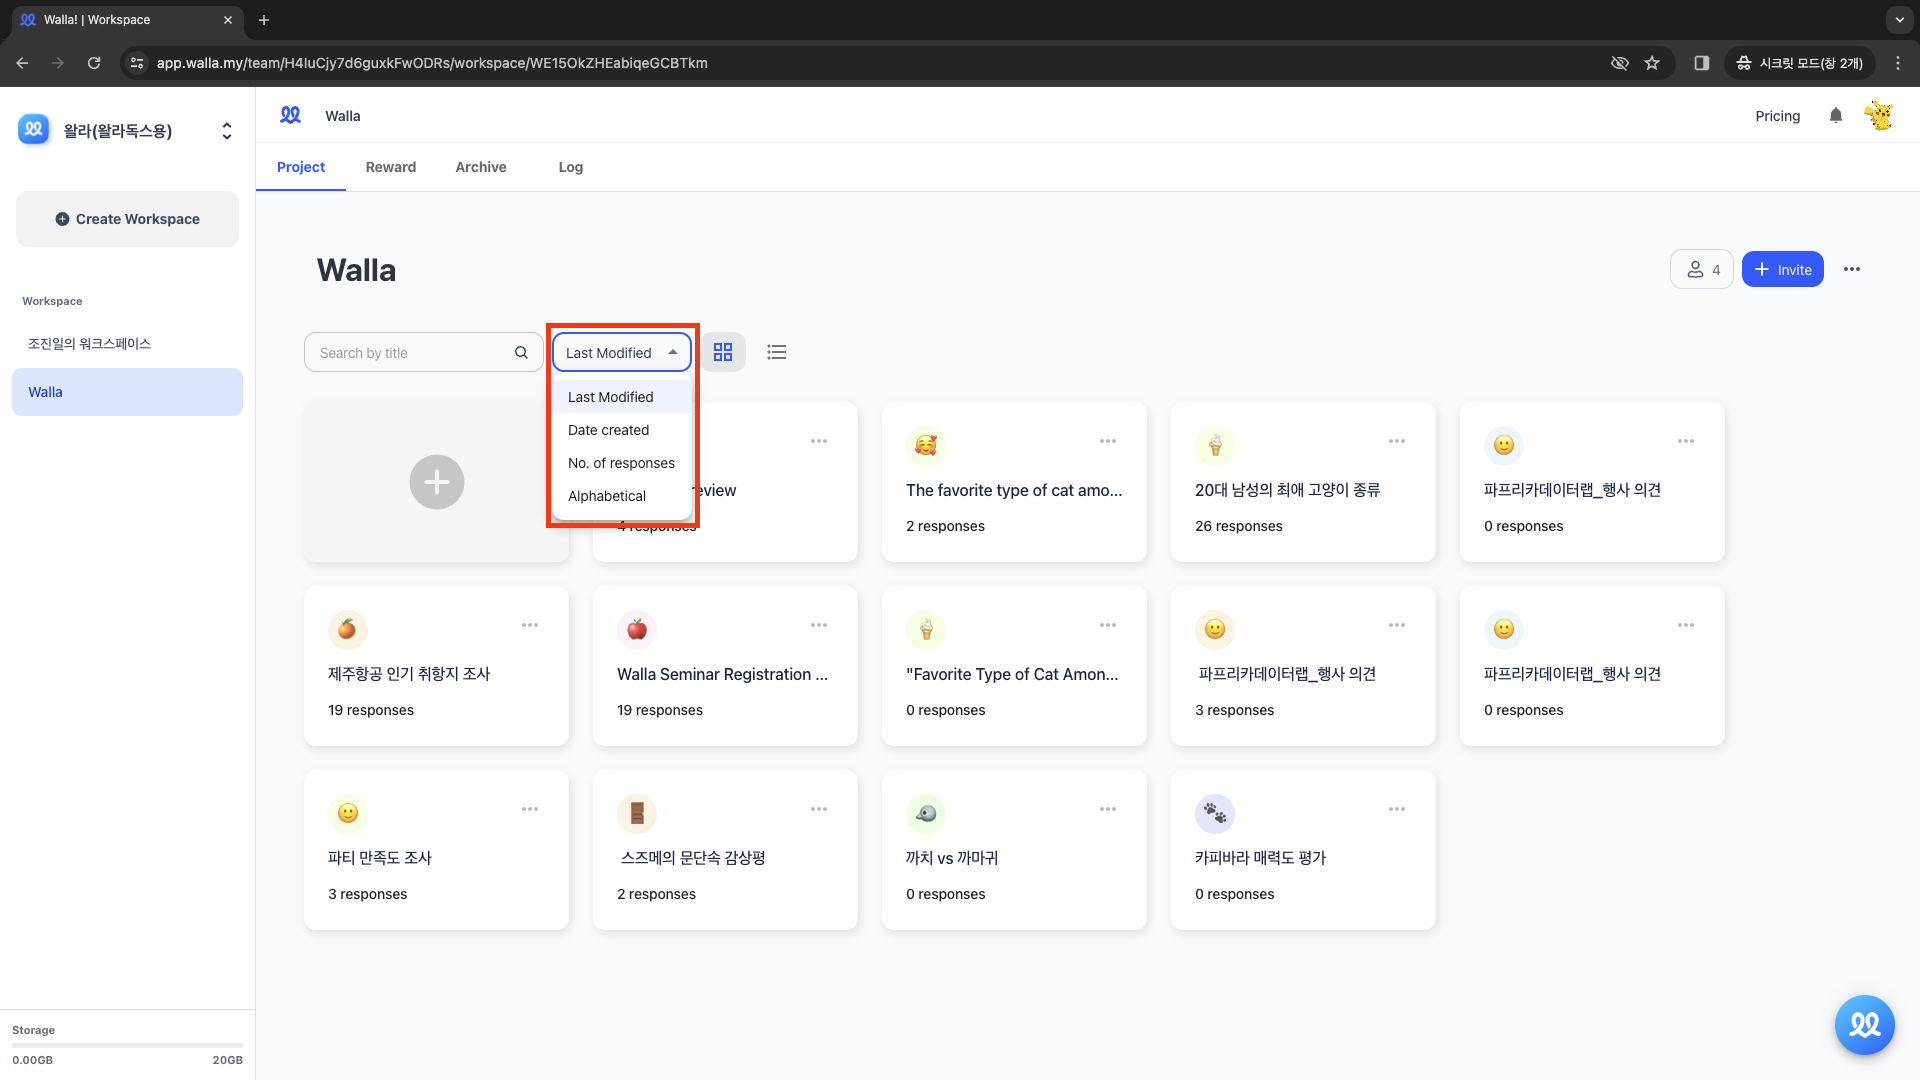Click the apple emoji on Walla Seminar card

click(637, 629)
